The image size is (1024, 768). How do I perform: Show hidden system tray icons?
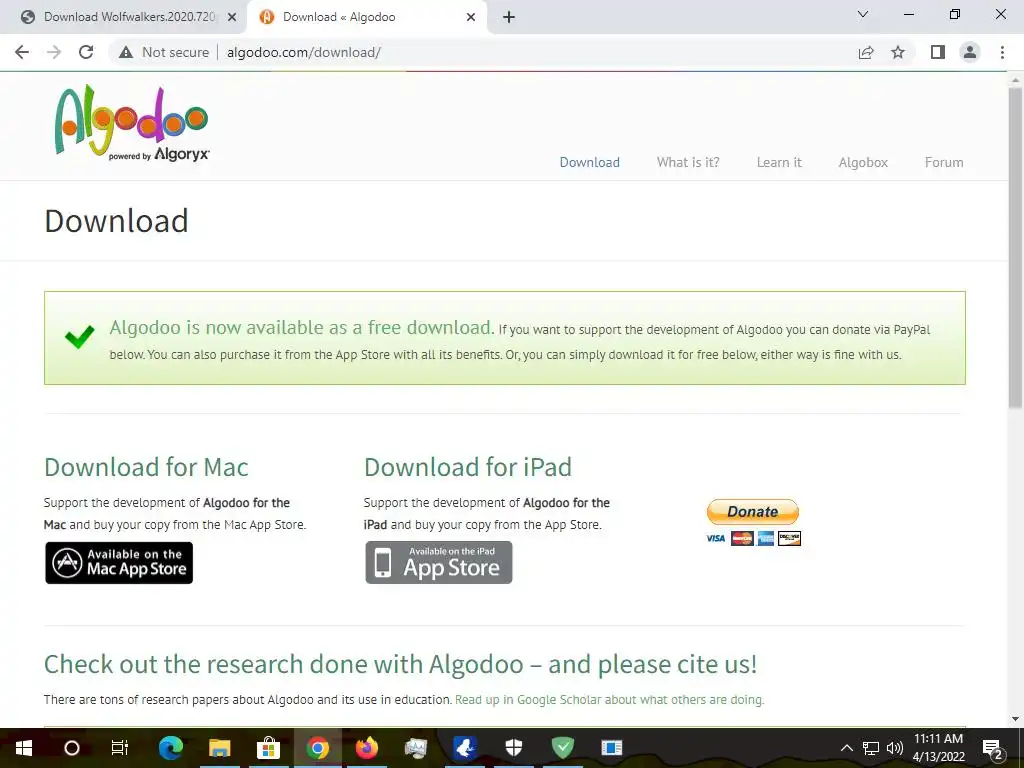[846, 748]
